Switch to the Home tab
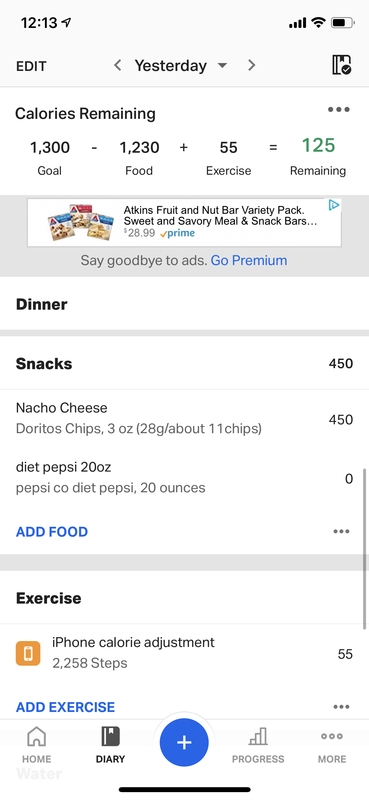Viewport: 369px width, 800px height. point(36,745)
